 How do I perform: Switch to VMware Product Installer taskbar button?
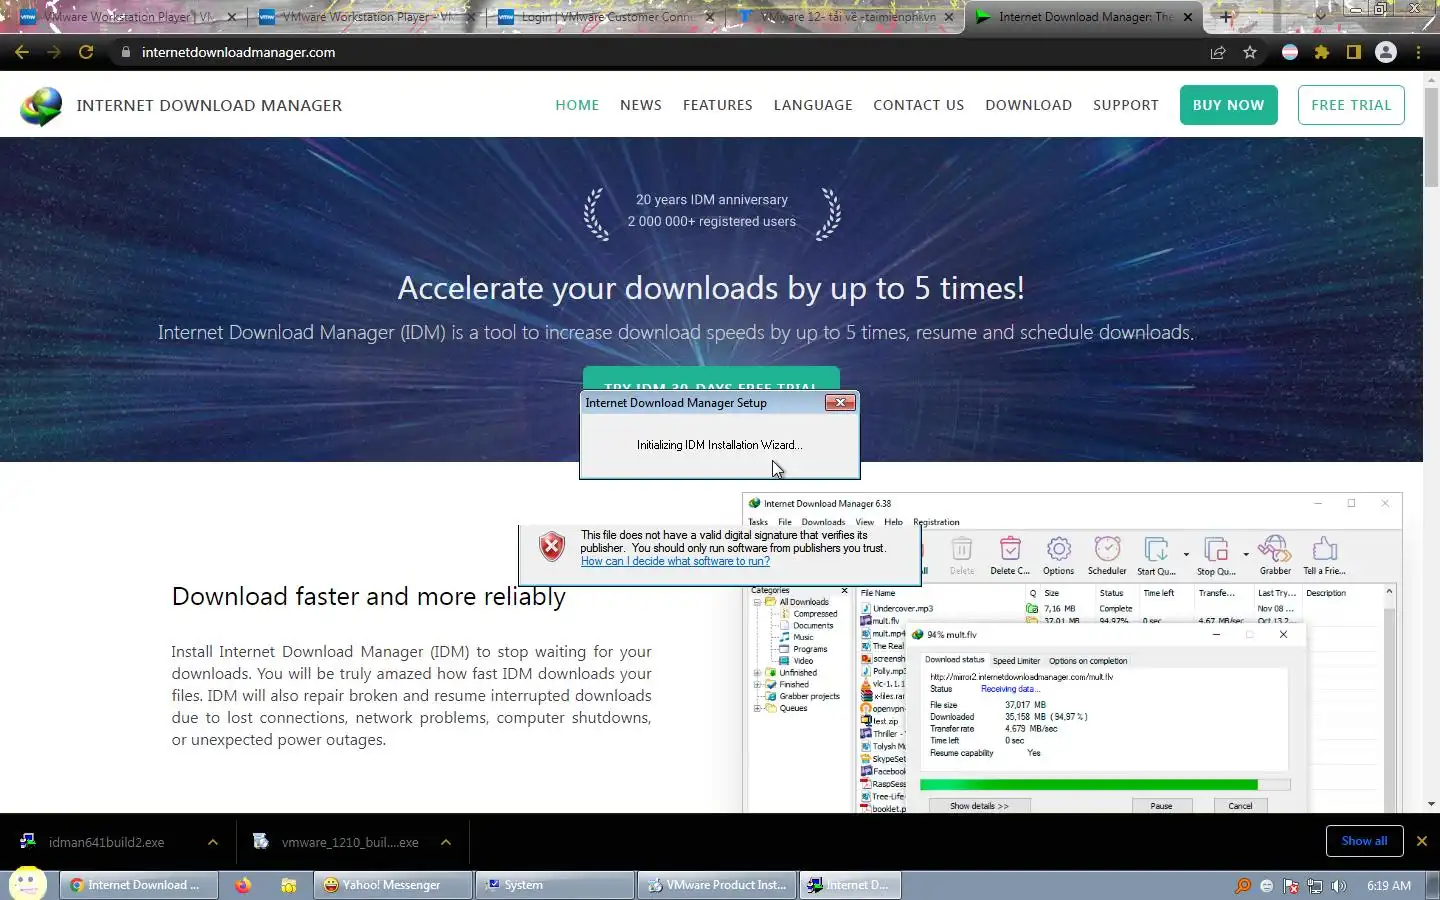click(716, 885)
